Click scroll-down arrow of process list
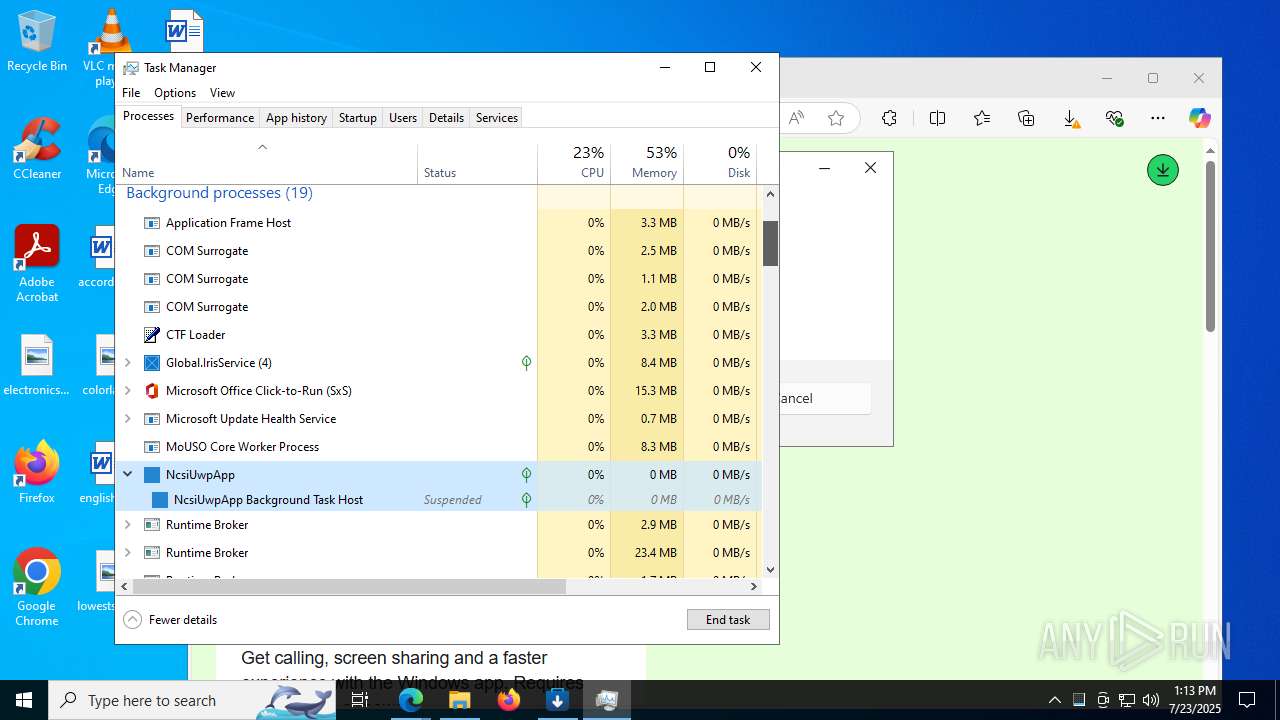This screenshot has width=1280, height=720. pyautogui.click(x=770, y=570)
